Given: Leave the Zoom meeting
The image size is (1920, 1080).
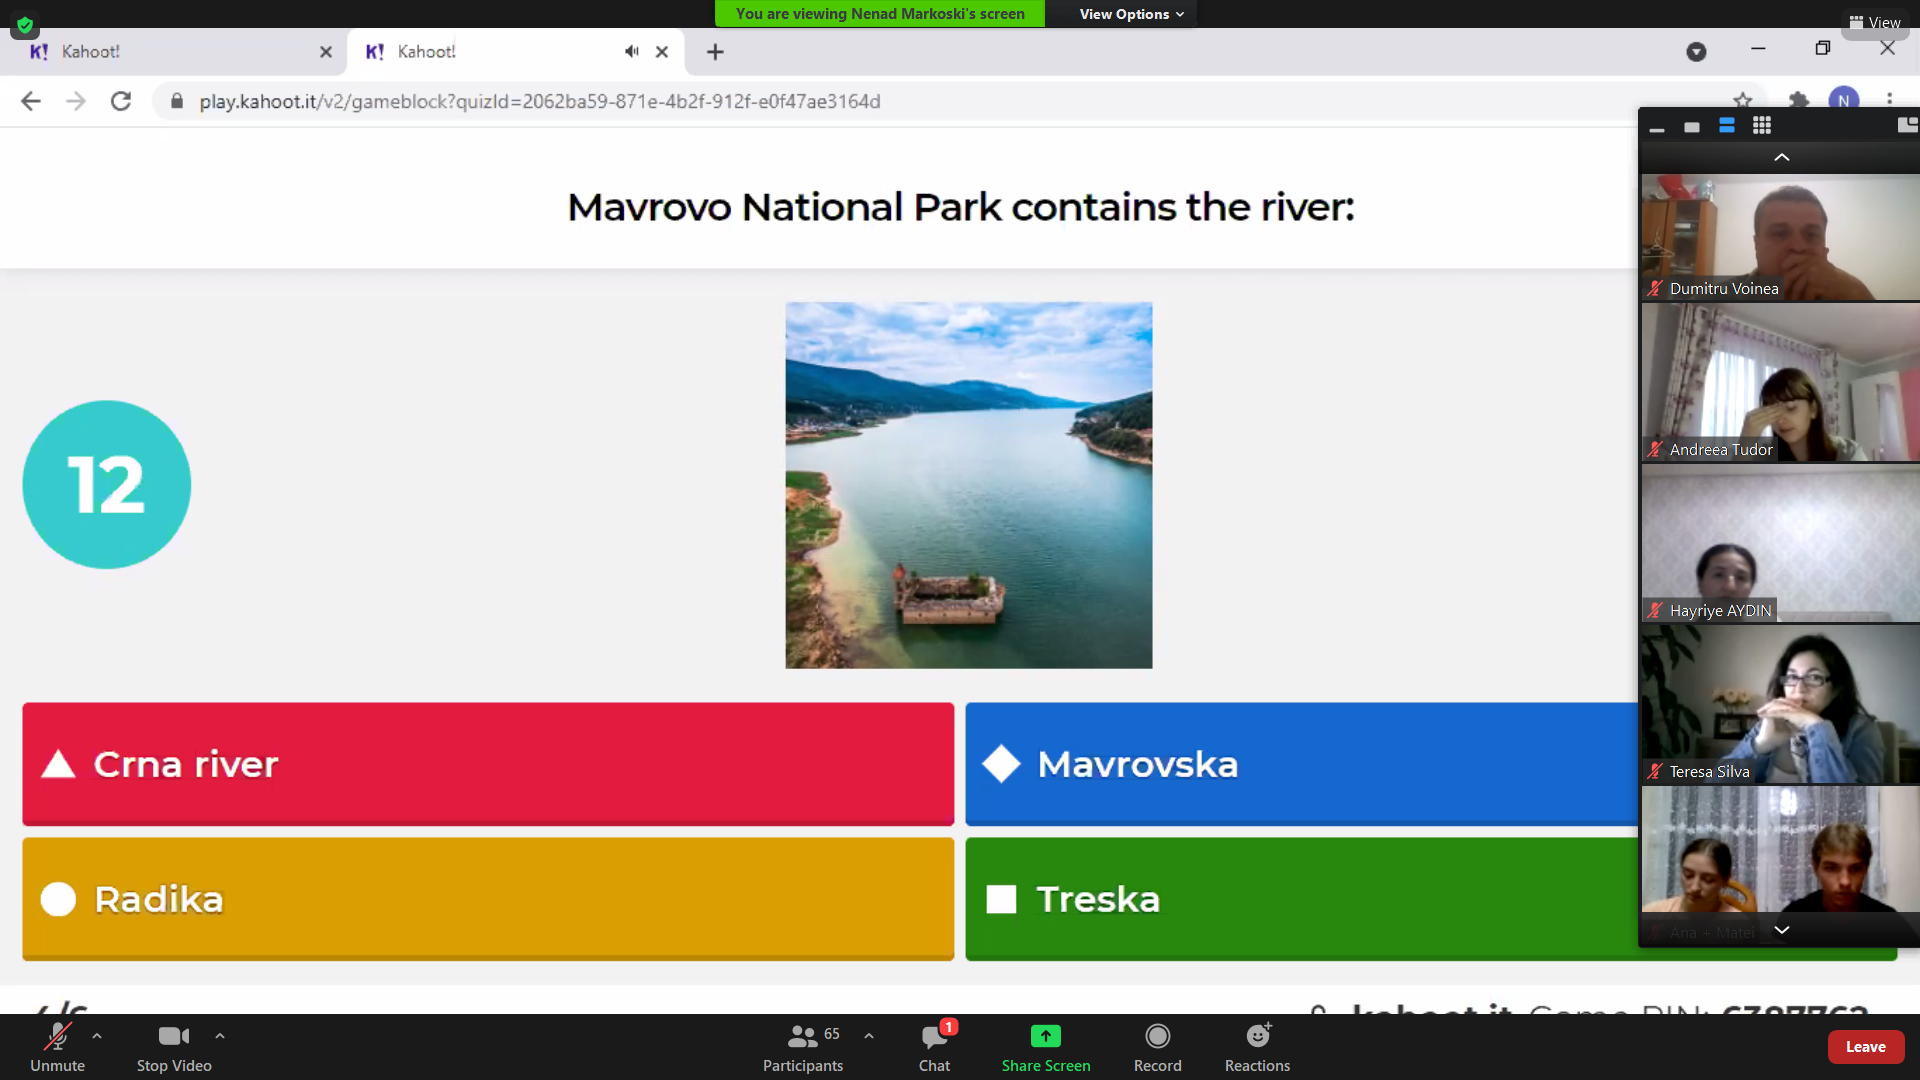Looking at the screenshot, I should (x=1865, y=1047).
